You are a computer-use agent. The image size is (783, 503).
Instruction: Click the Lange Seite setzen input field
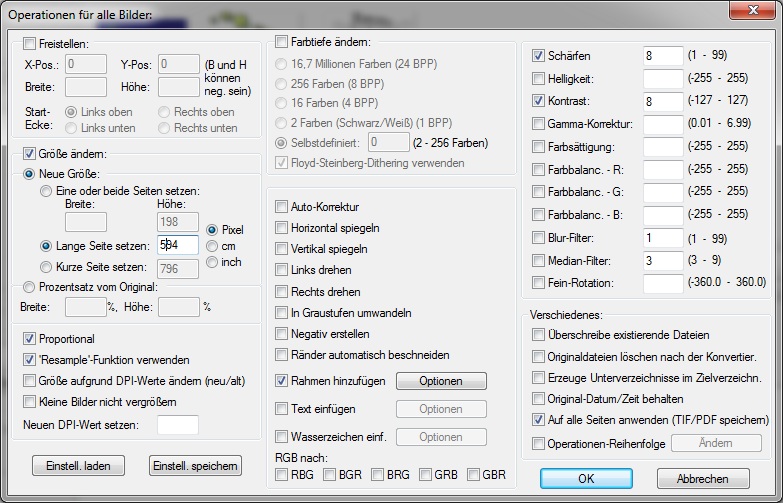click(x=178, y=244)
